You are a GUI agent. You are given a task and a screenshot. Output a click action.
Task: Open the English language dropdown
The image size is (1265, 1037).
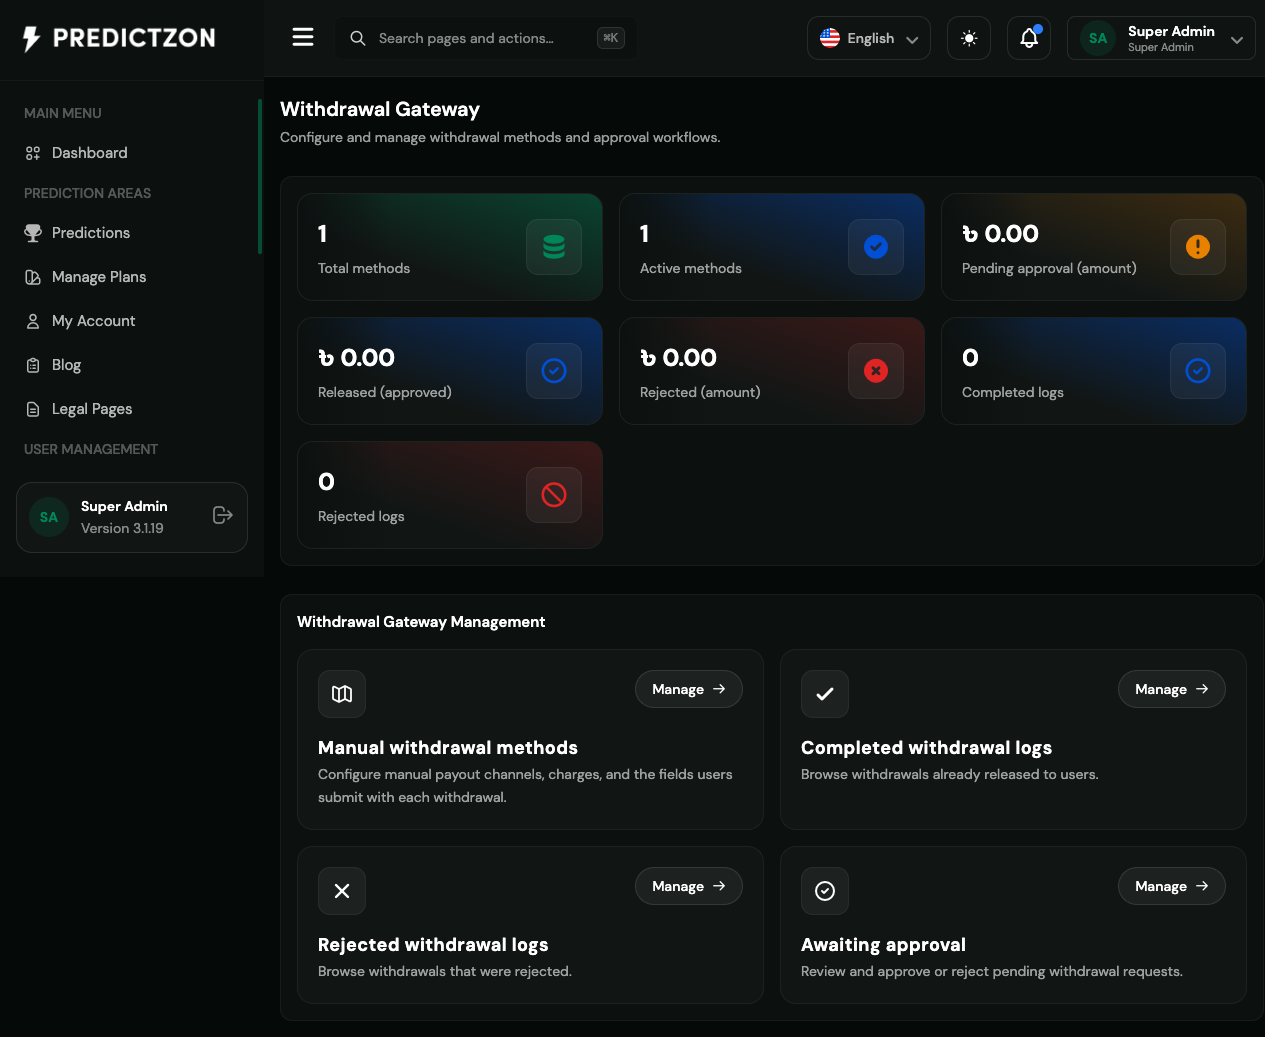point(869,38)
